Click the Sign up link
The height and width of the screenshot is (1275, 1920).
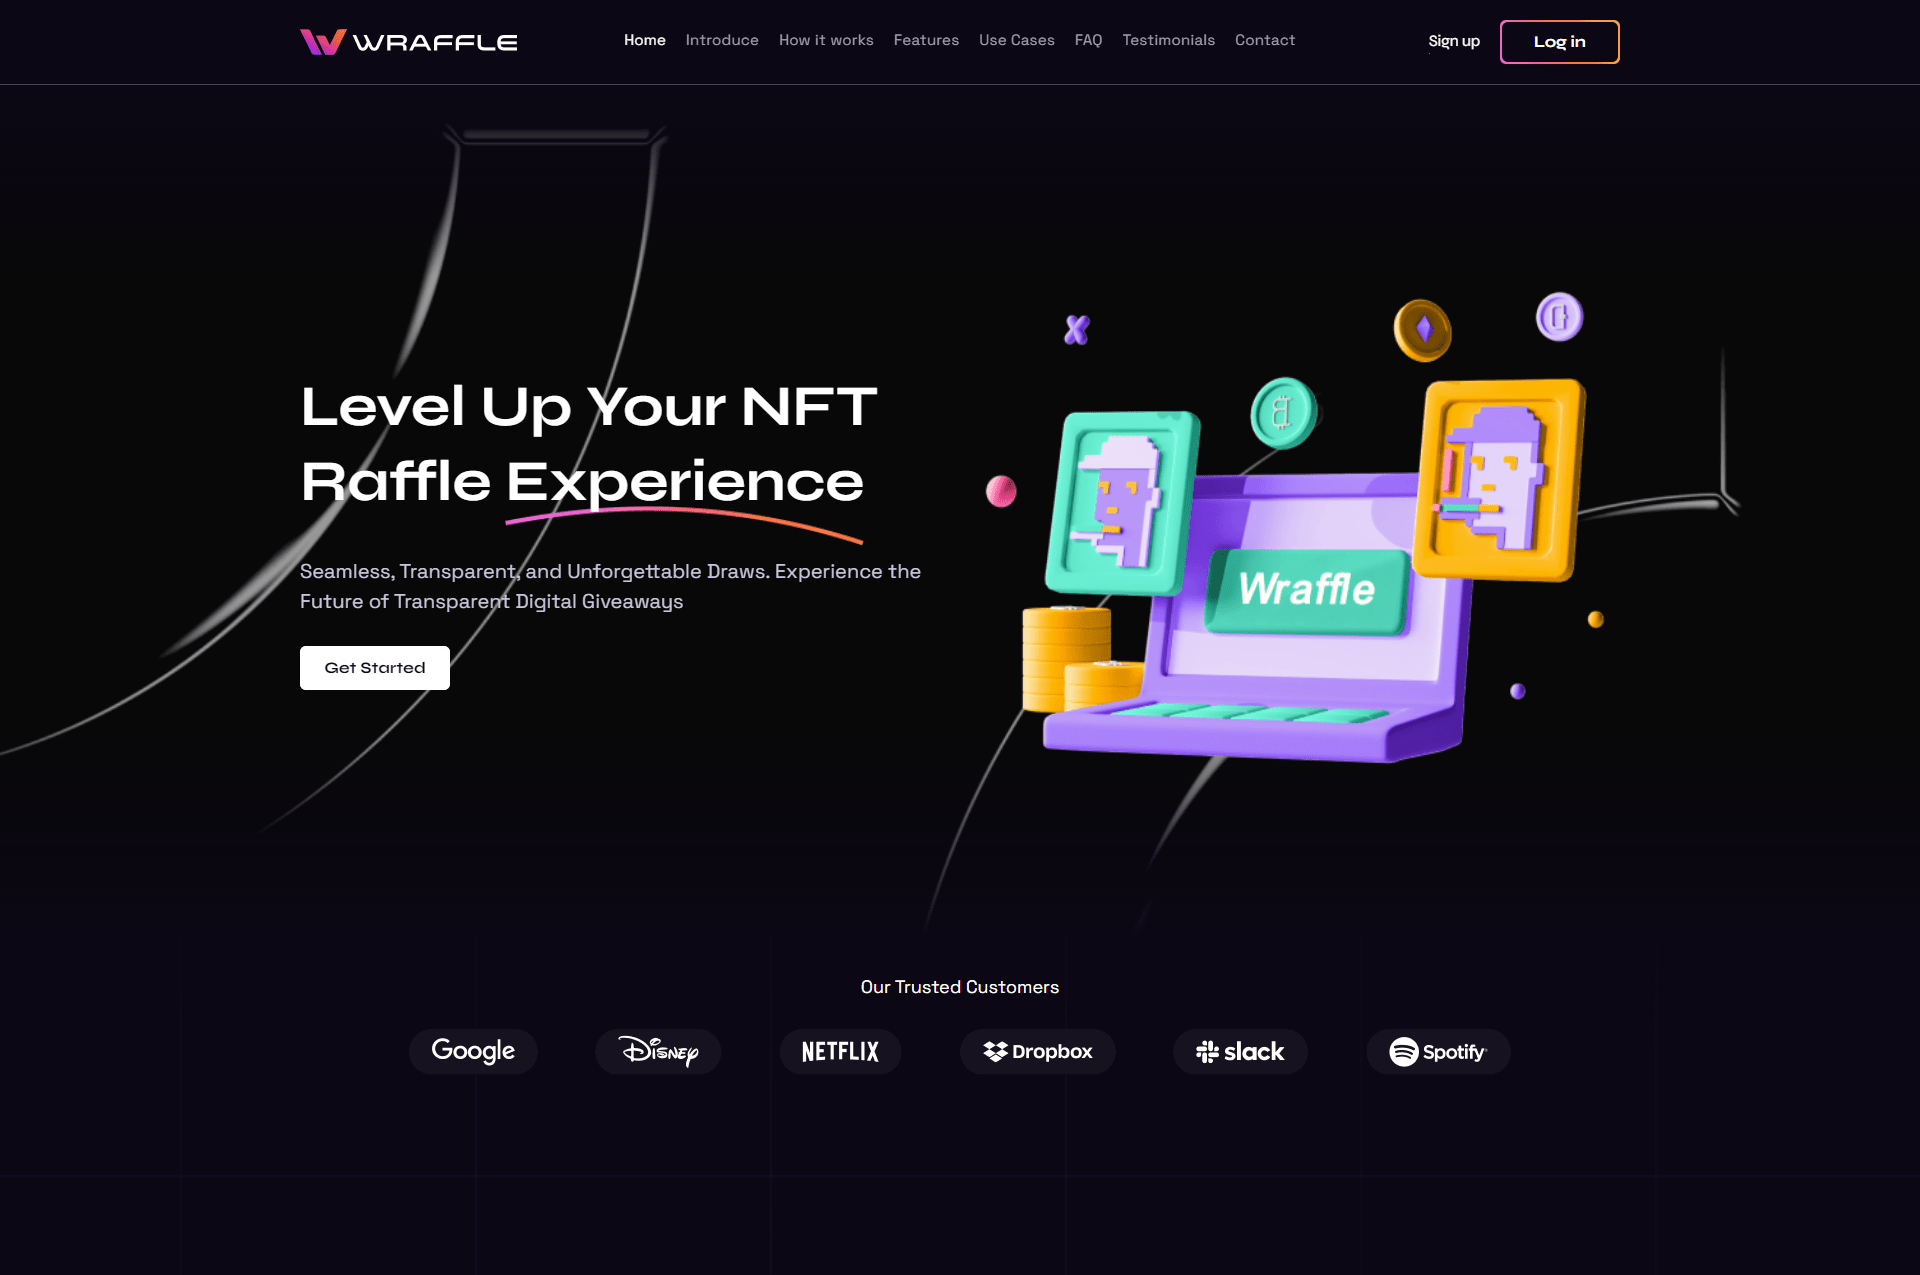pos(1454,41)
